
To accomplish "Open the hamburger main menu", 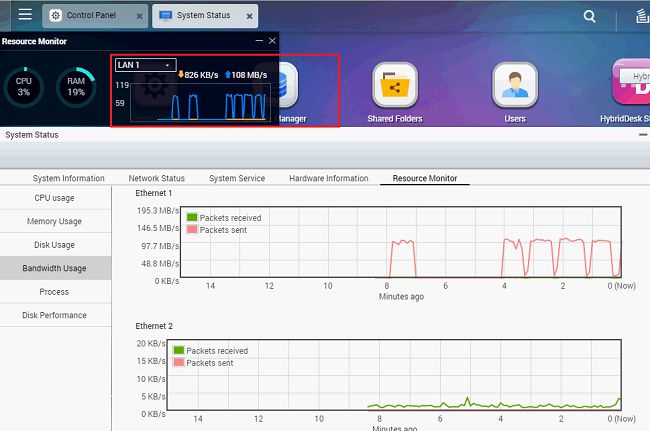I will point(25,15).
